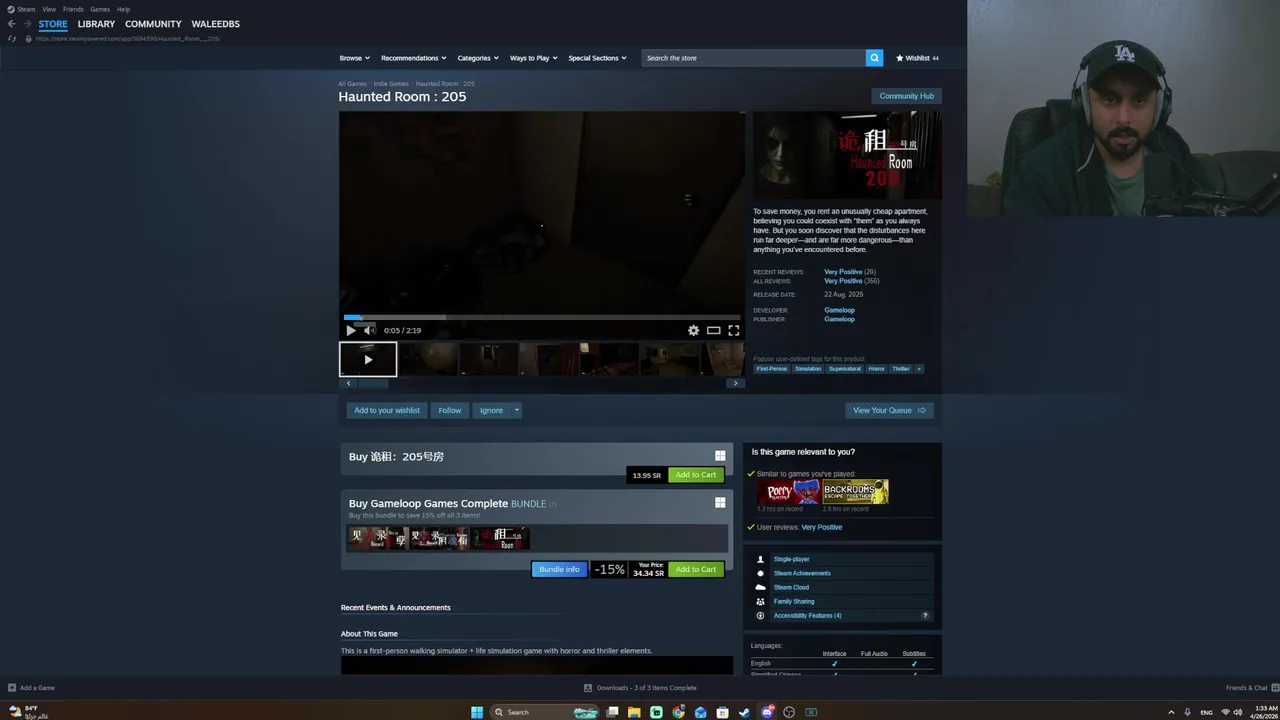Go back with the Steam back arrow
This screenshot has width=1280, height=720.
pos(12,24)
